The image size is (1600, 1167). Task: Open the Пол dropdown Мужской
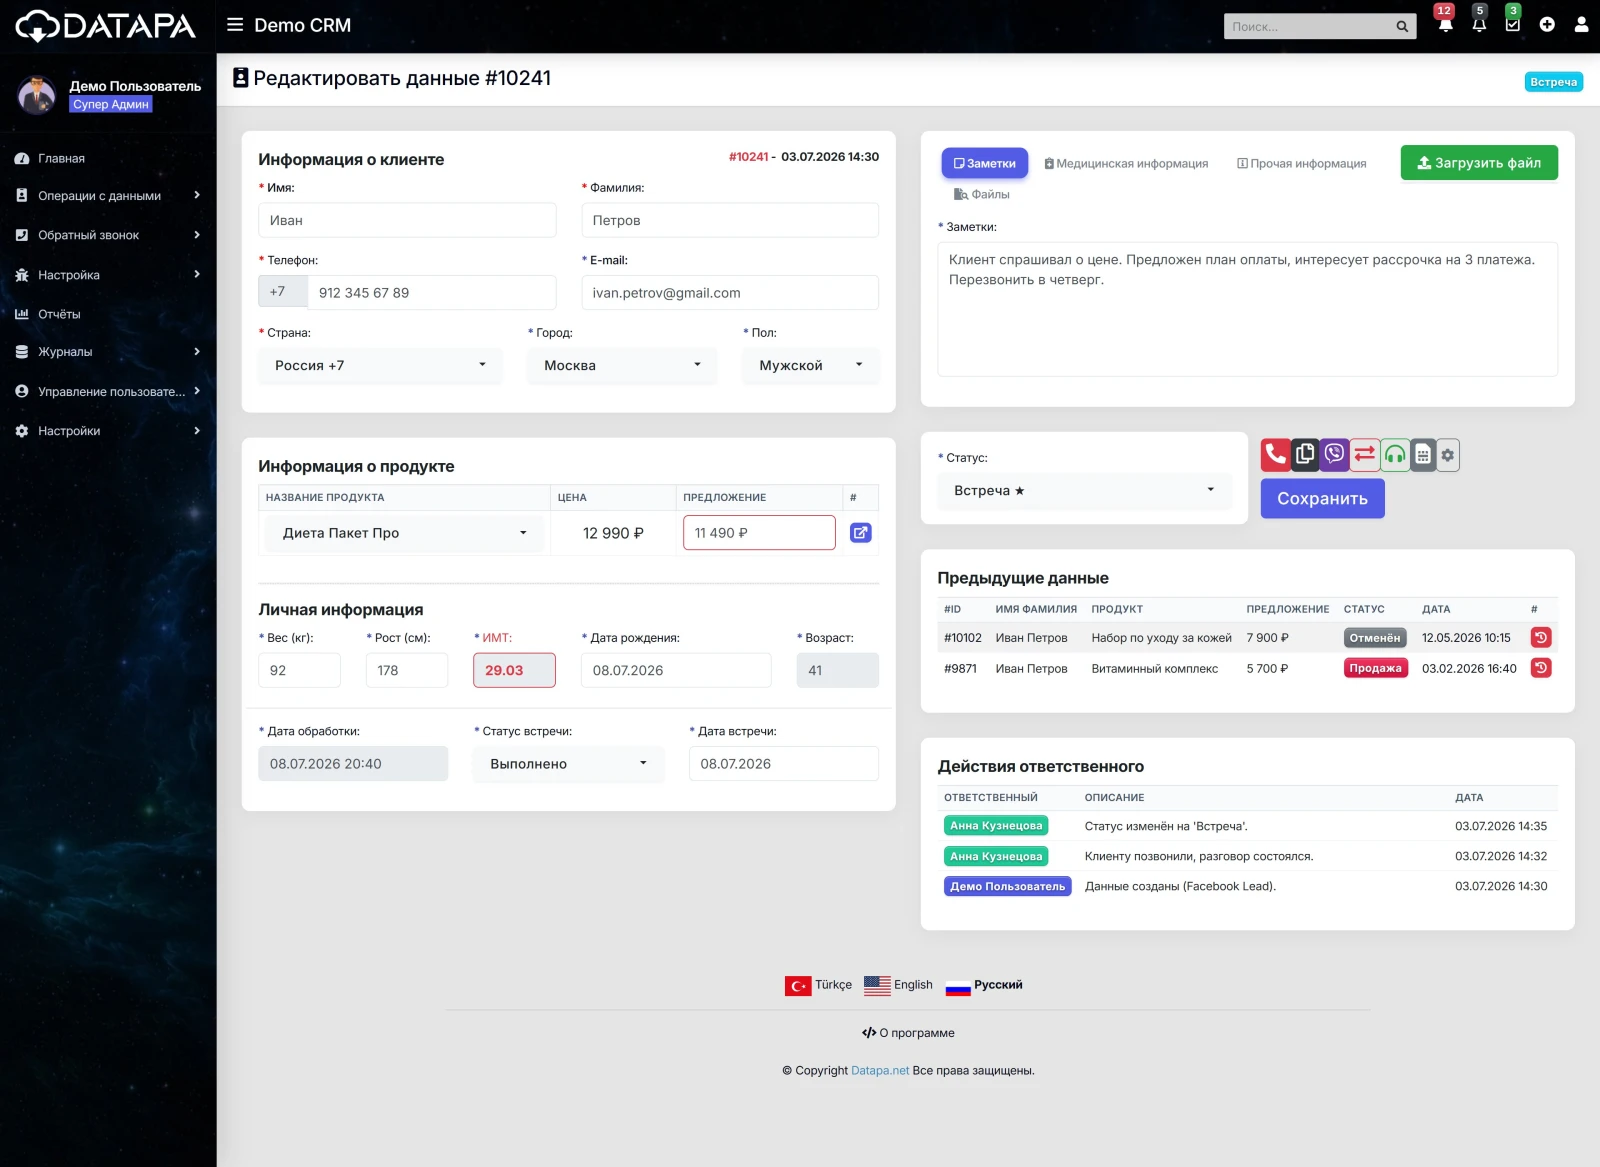(x=810, y=365)
